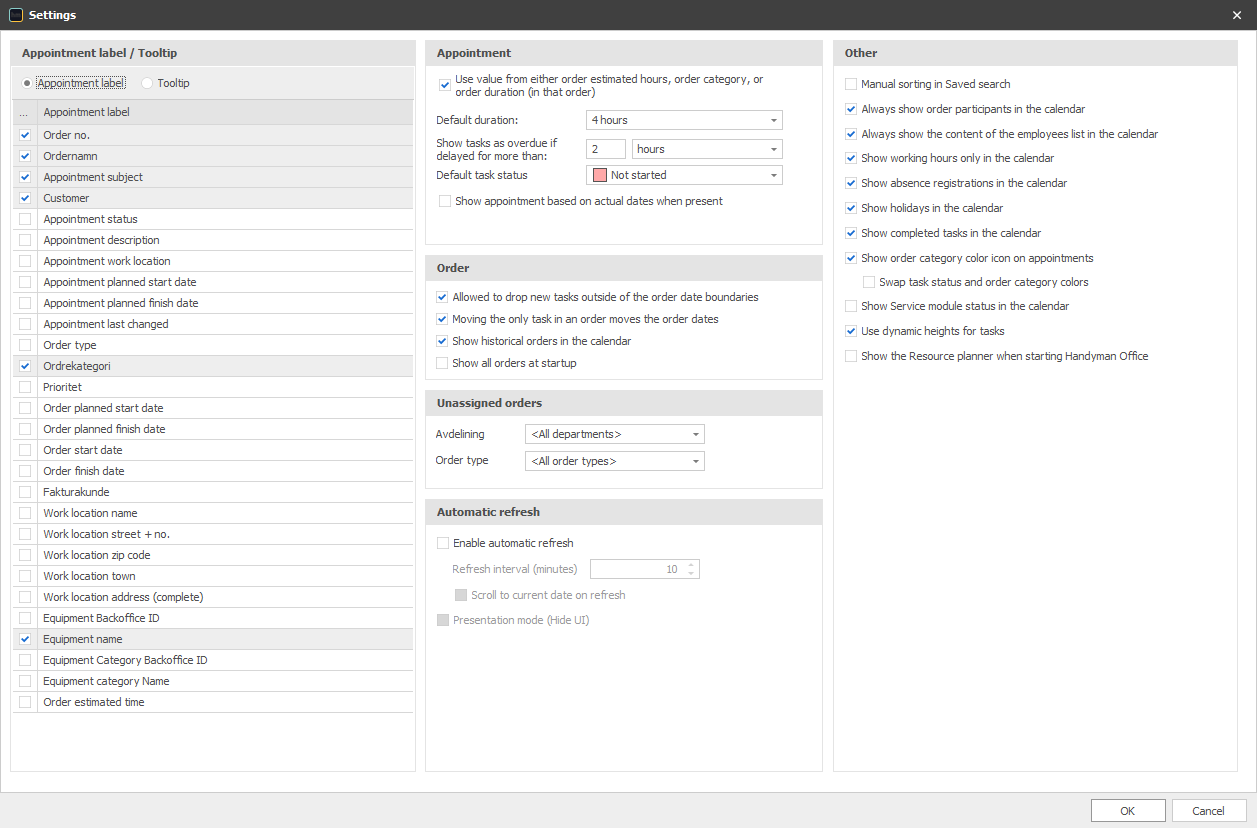Uncheck Use dynamic heights for tasks
This screenshot has width=1257, height=828.
pyautogui.click(x=851, y=331)
